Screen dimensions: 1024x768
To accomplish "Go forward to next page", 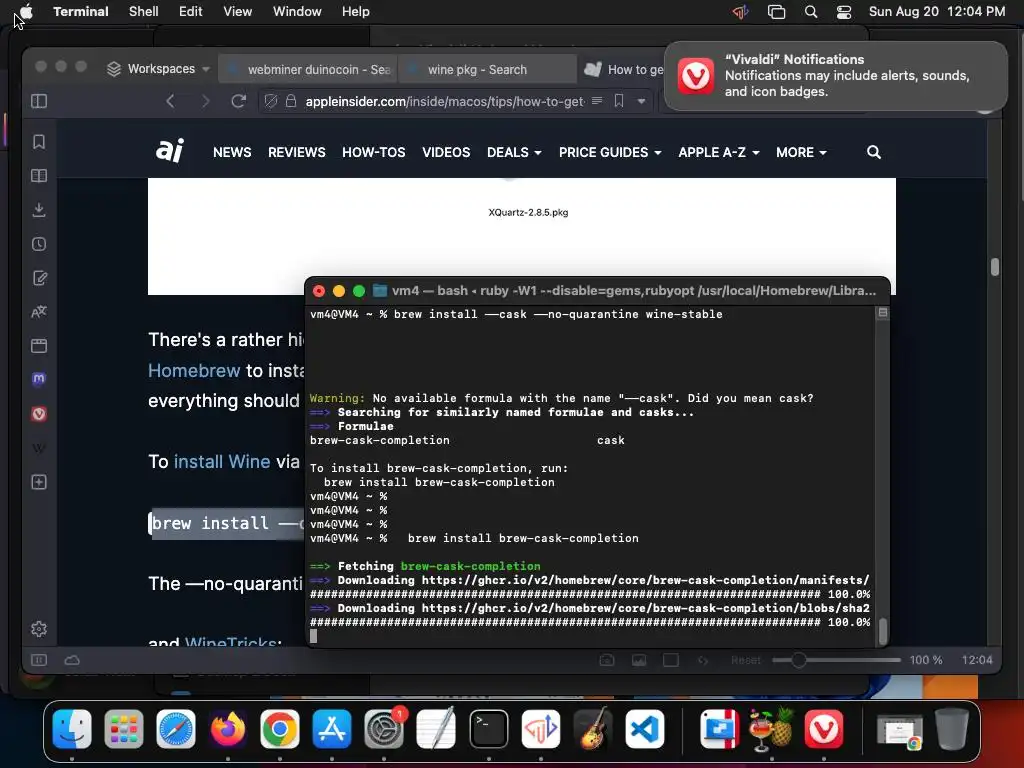I will [205, 101].
